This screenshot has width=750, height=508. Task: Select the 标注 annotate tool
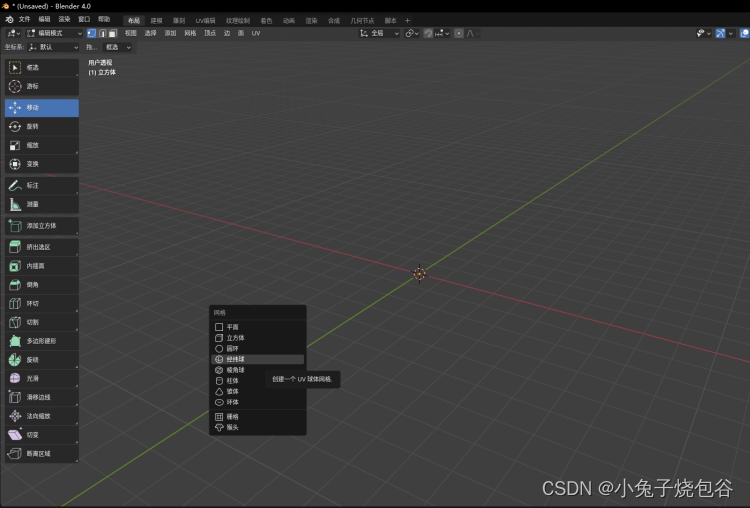coord(42,185)
